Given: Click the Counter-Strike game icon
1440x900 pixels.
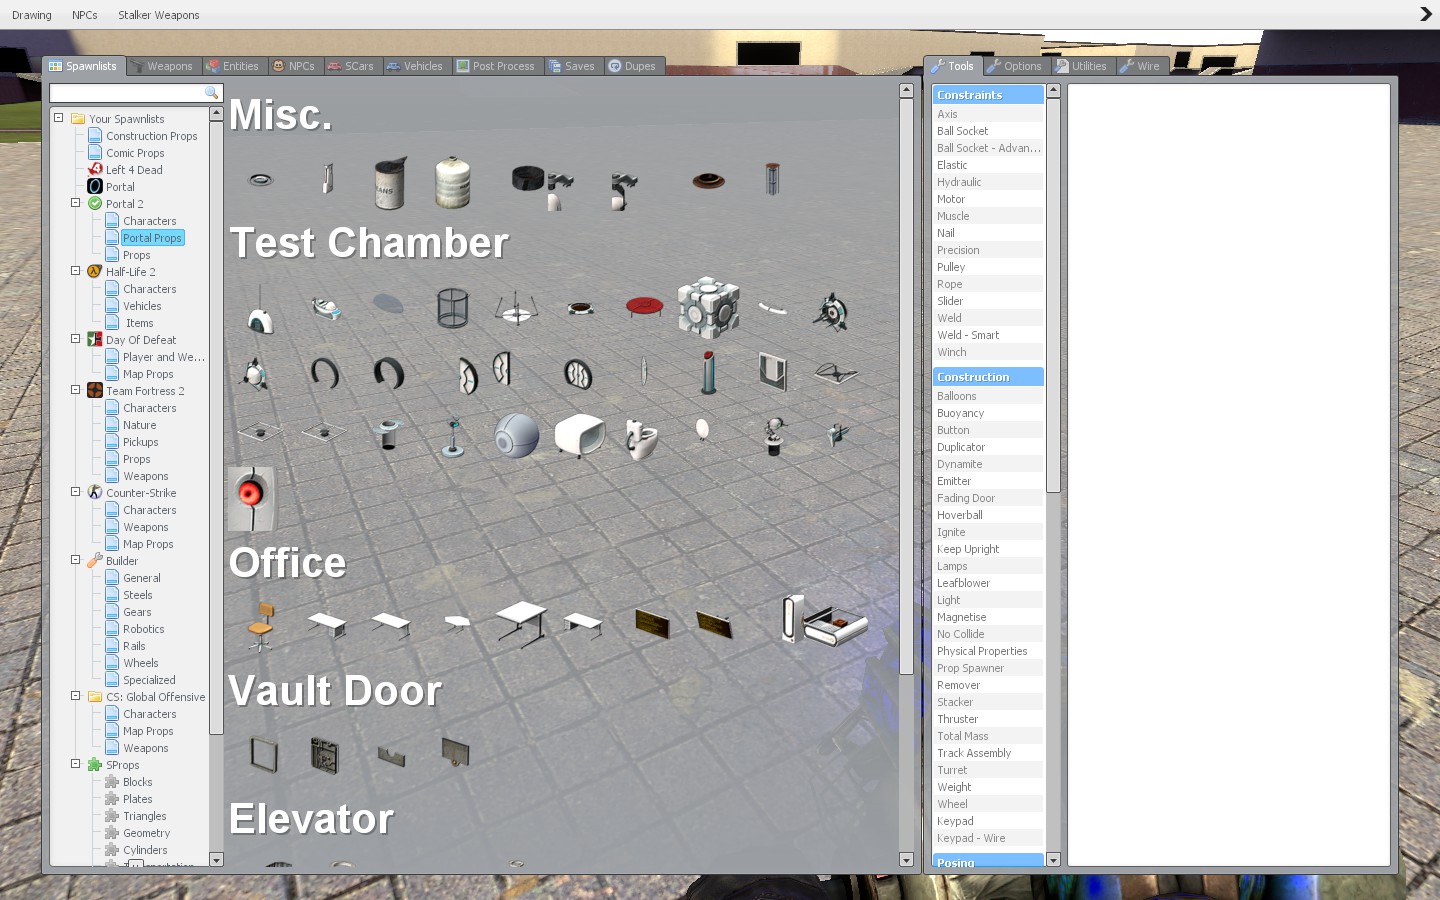Looking at the screenshot, I should [x=95, y=493].
